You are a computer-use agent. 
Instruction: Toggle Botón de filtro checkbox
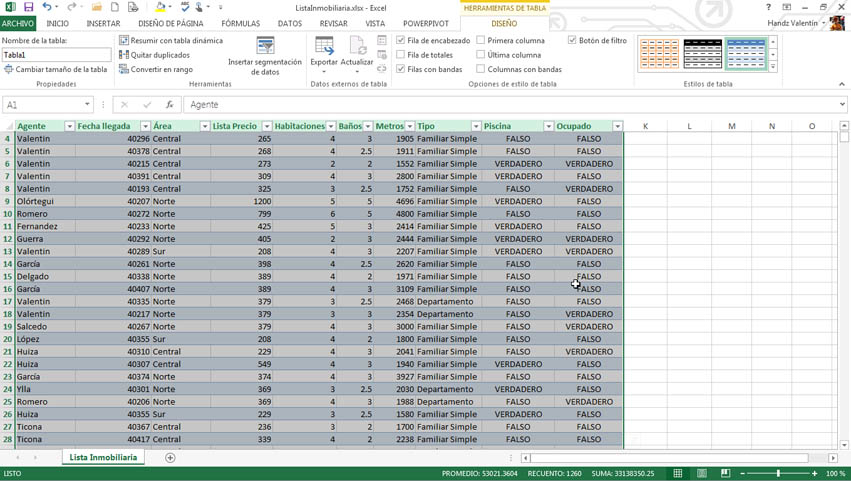coord(572,41)
